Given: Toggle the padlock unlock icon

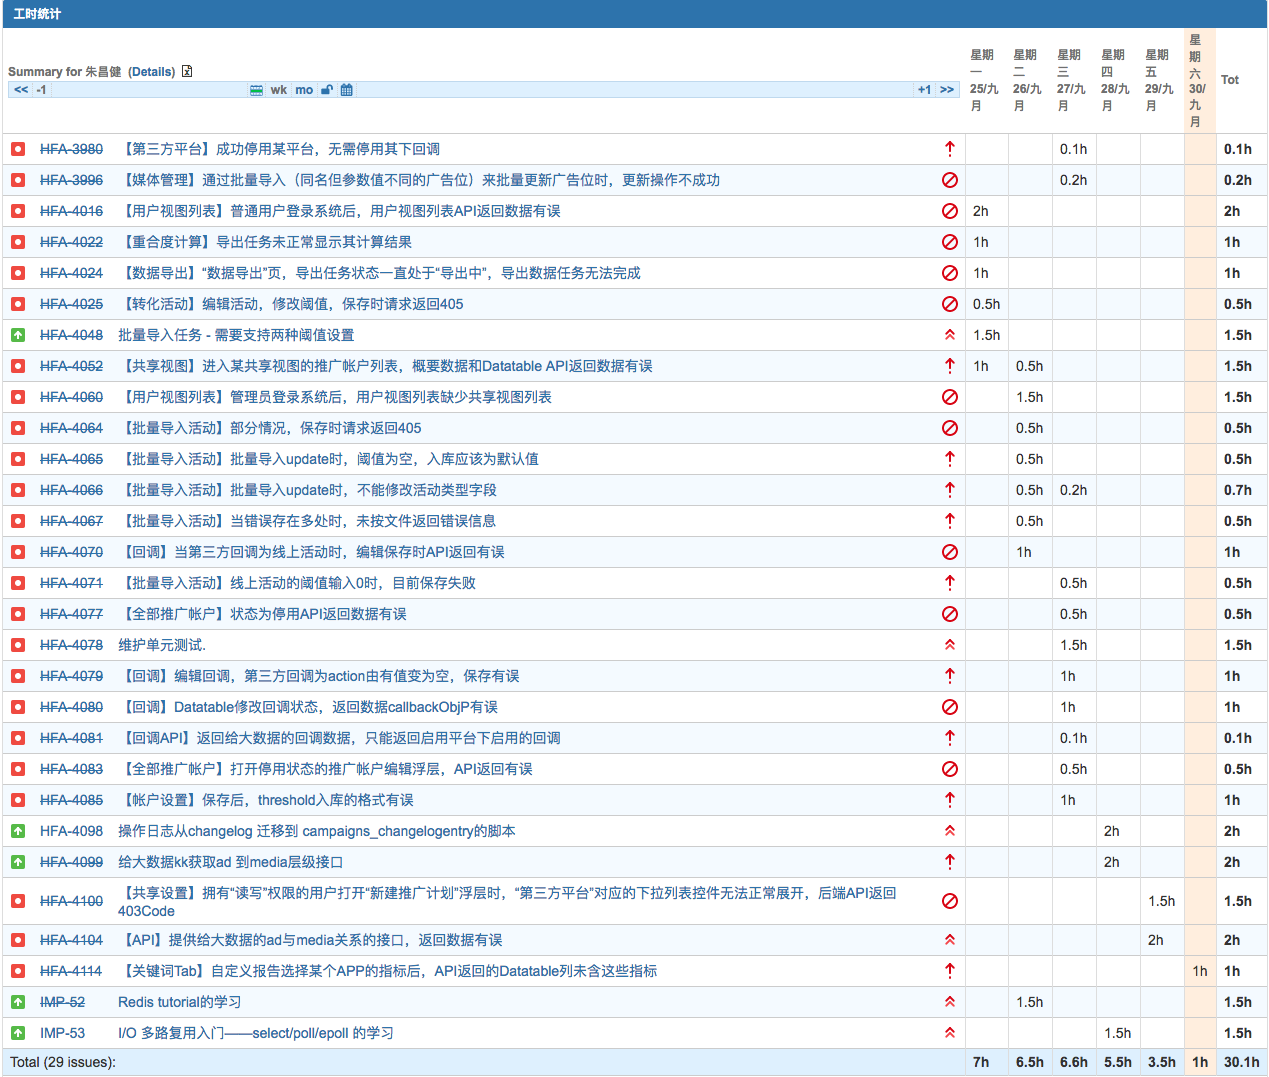Looking at the screenshot, I should pyautogui.click(x=326, y=90).
